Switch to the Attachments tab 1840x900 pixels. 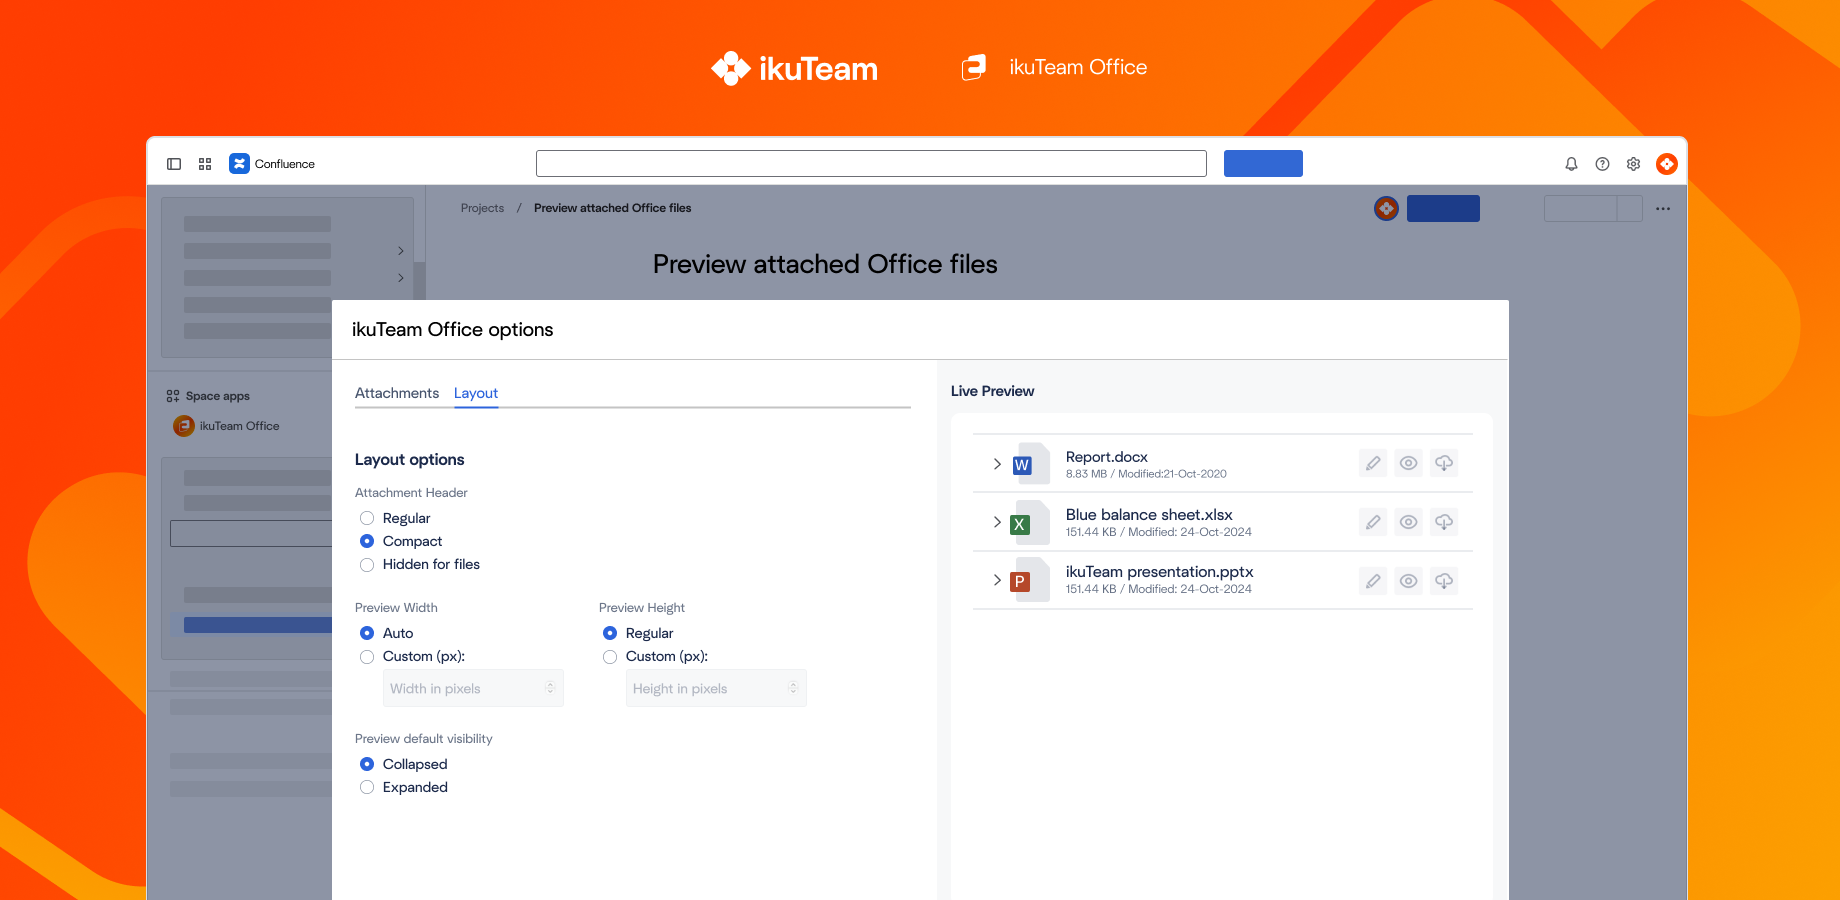pyautogui.click(x=396, y=393)
